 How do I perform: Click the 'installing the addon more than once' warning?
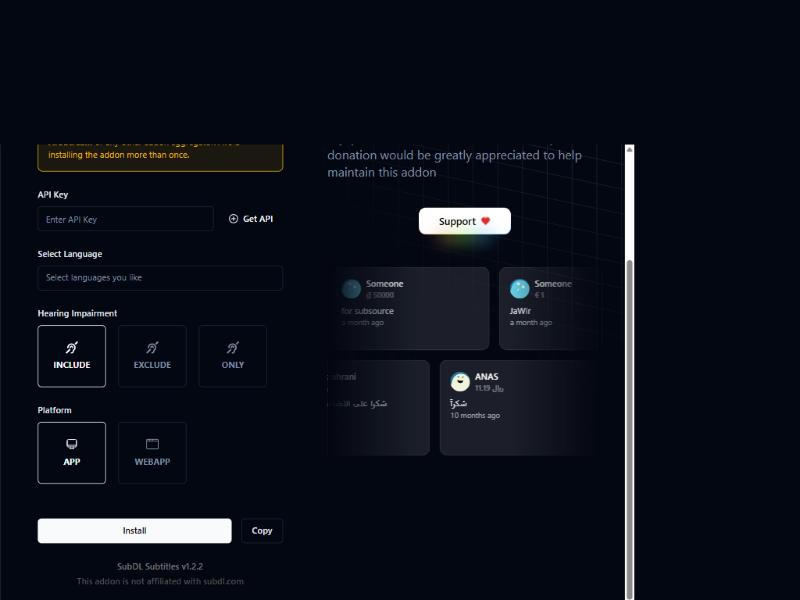tap(119, 155)
